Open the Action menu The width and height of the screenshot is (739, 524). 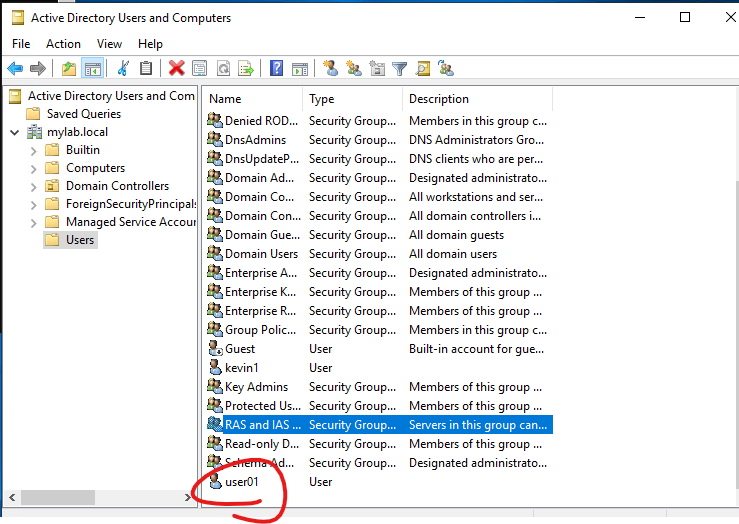coord(63,44)
